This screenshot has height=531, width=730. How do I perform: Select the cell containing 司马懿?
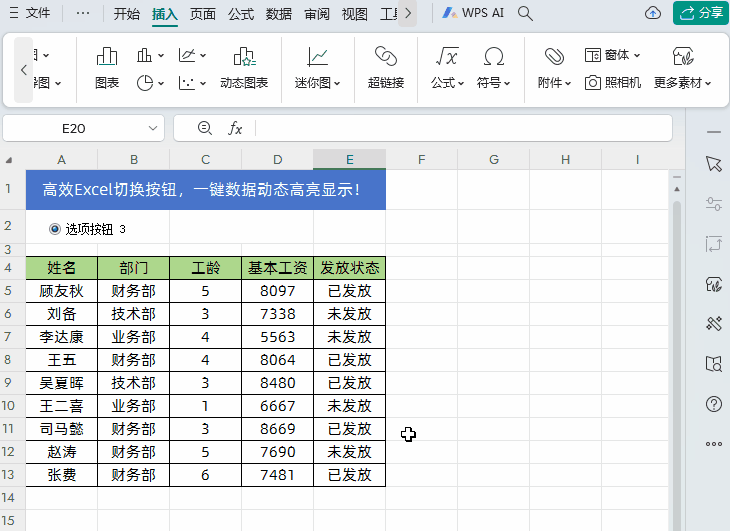[x=61, y=429]
